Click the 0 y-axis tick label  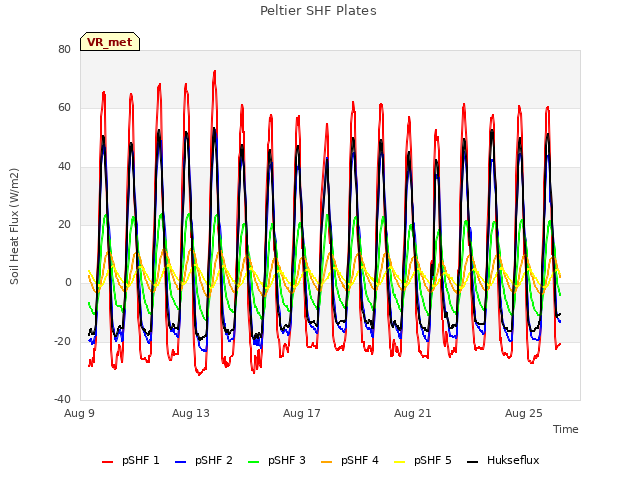(68, 283)
